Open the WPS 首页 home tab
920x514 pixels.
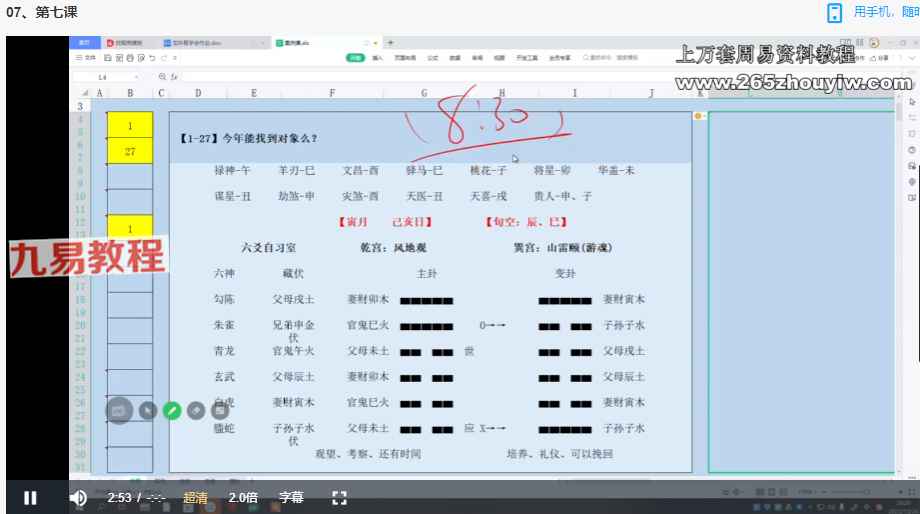(84, 42)
